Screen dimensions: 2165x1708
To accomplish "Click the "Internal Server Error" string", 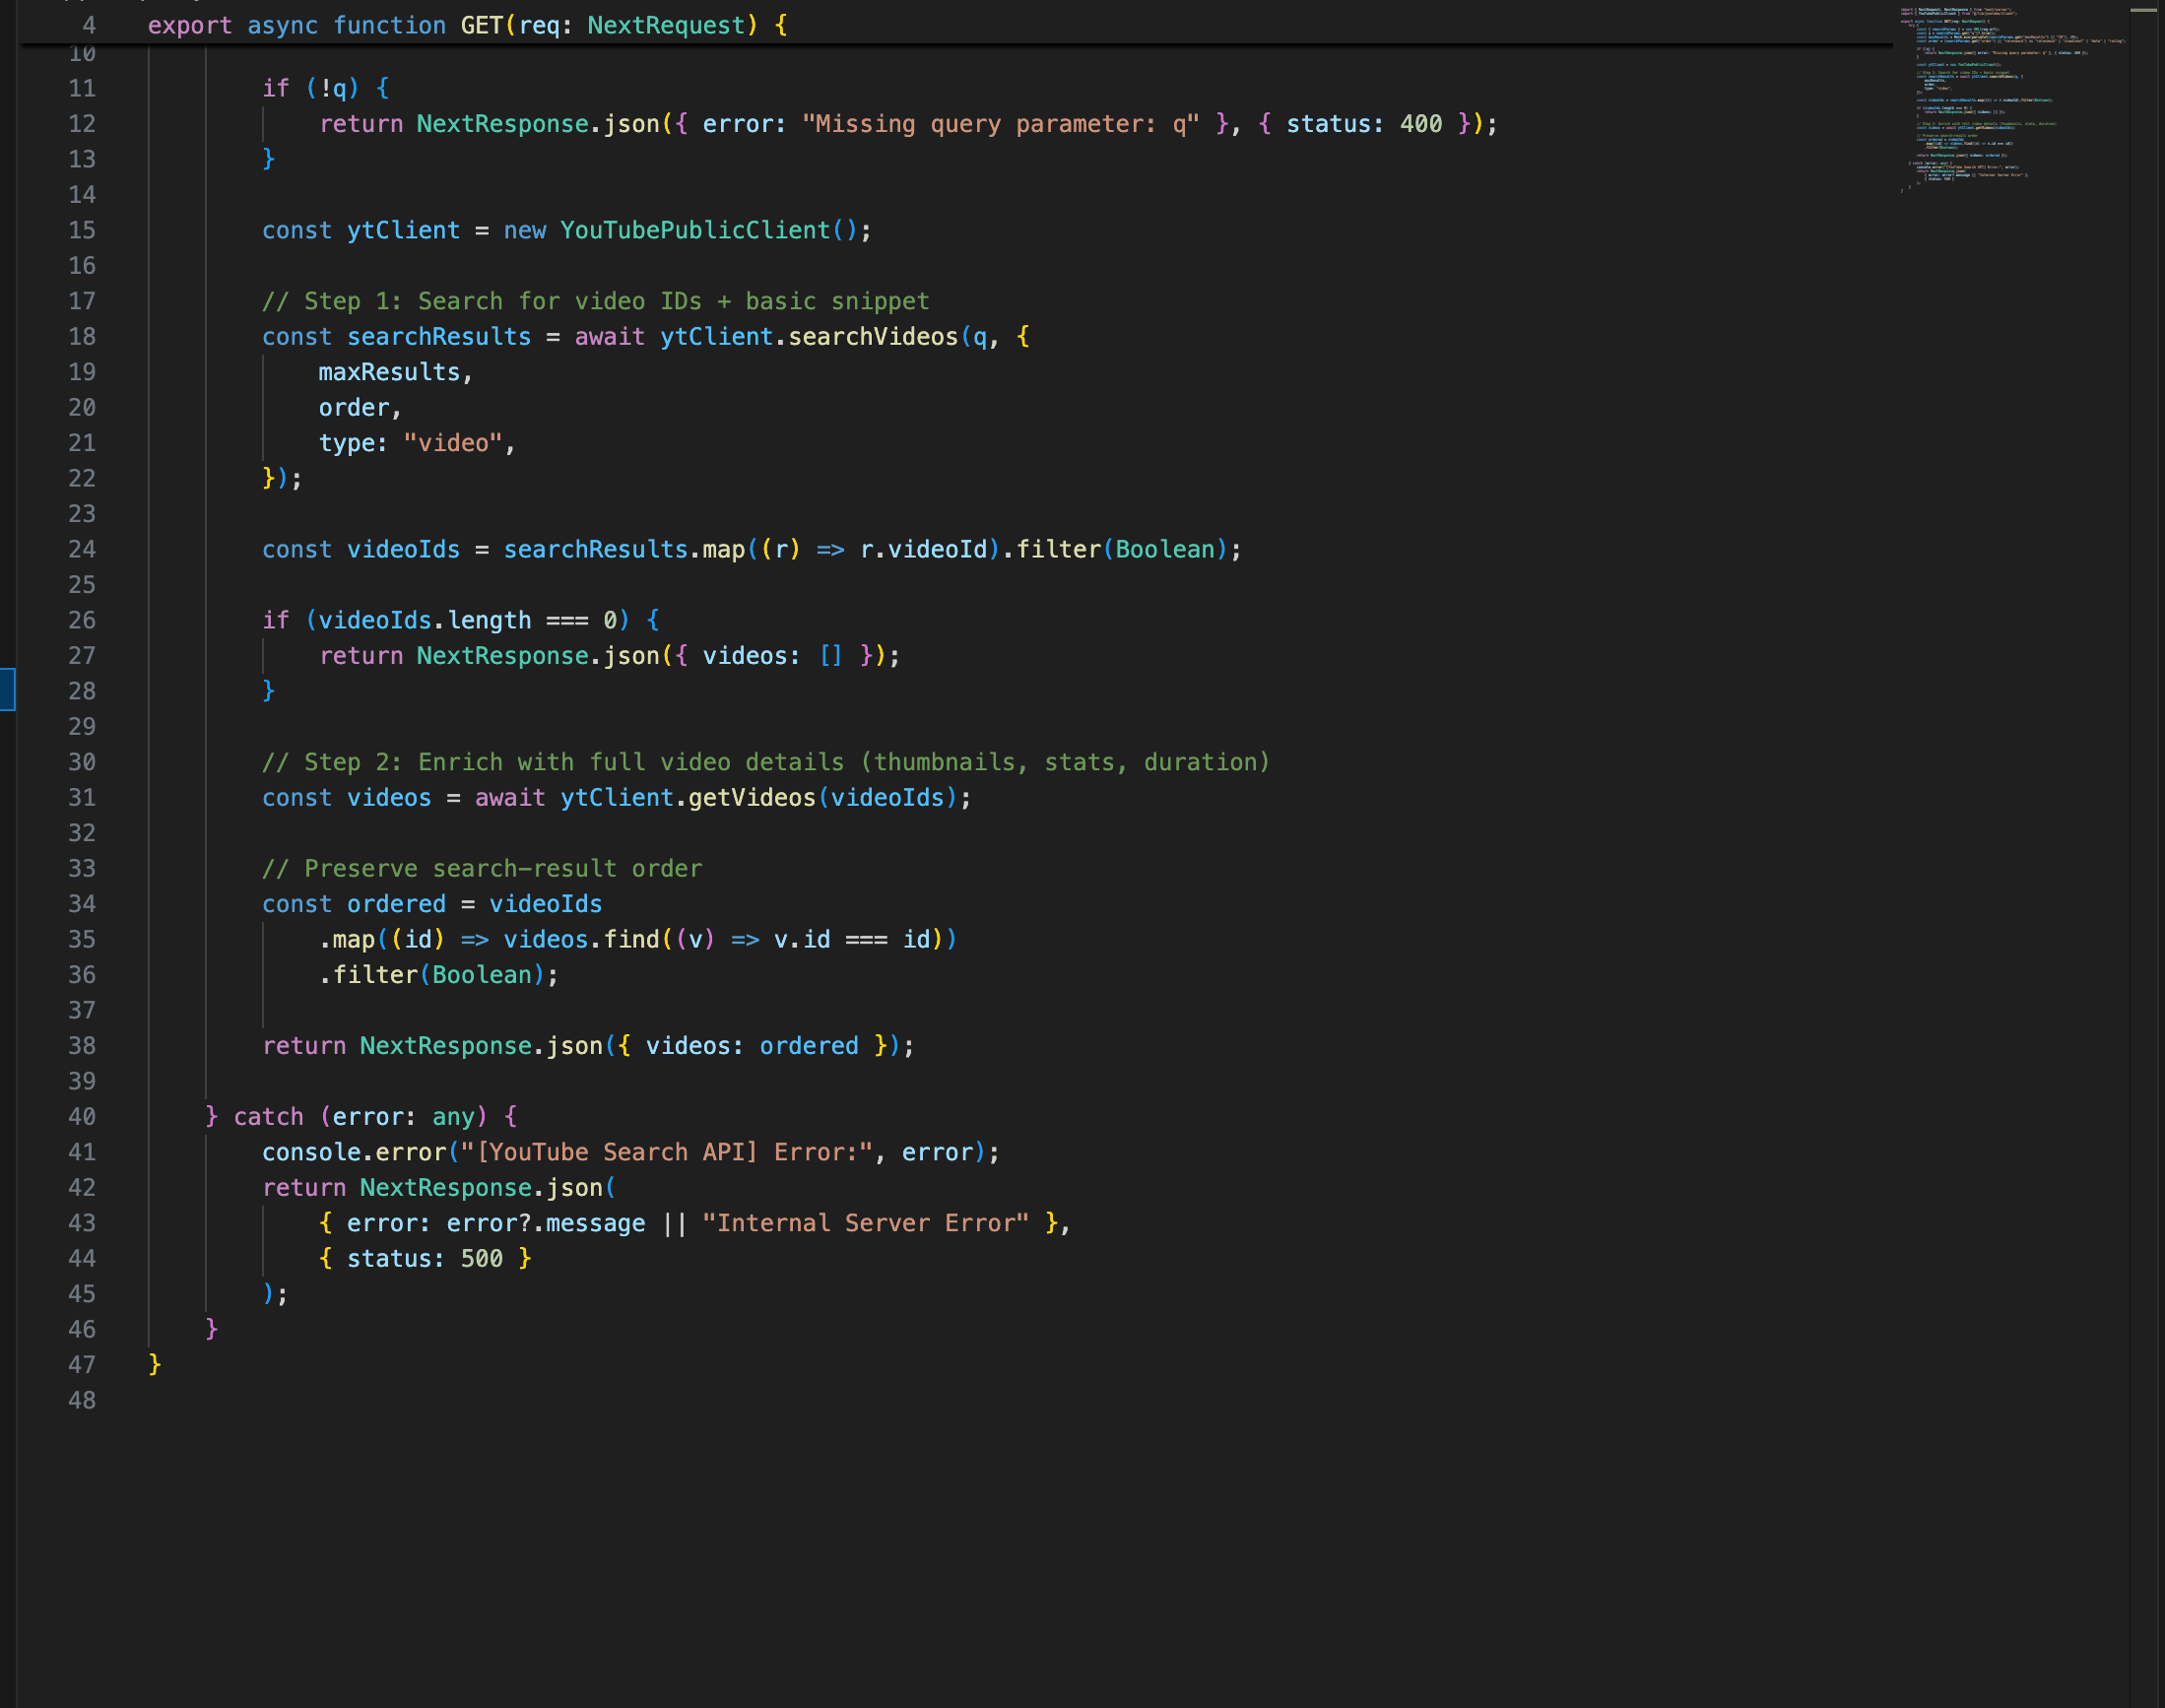I will 865,1223.
